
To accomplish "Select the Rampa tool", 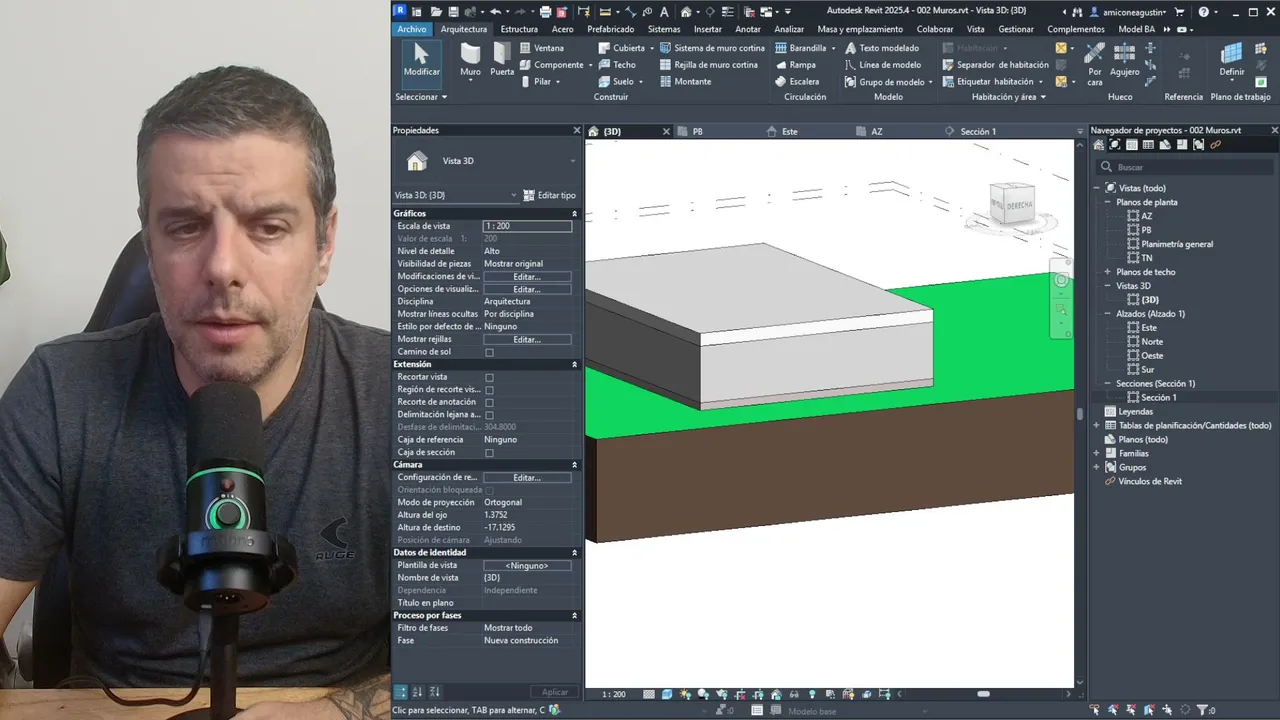I will coord(795,65).
